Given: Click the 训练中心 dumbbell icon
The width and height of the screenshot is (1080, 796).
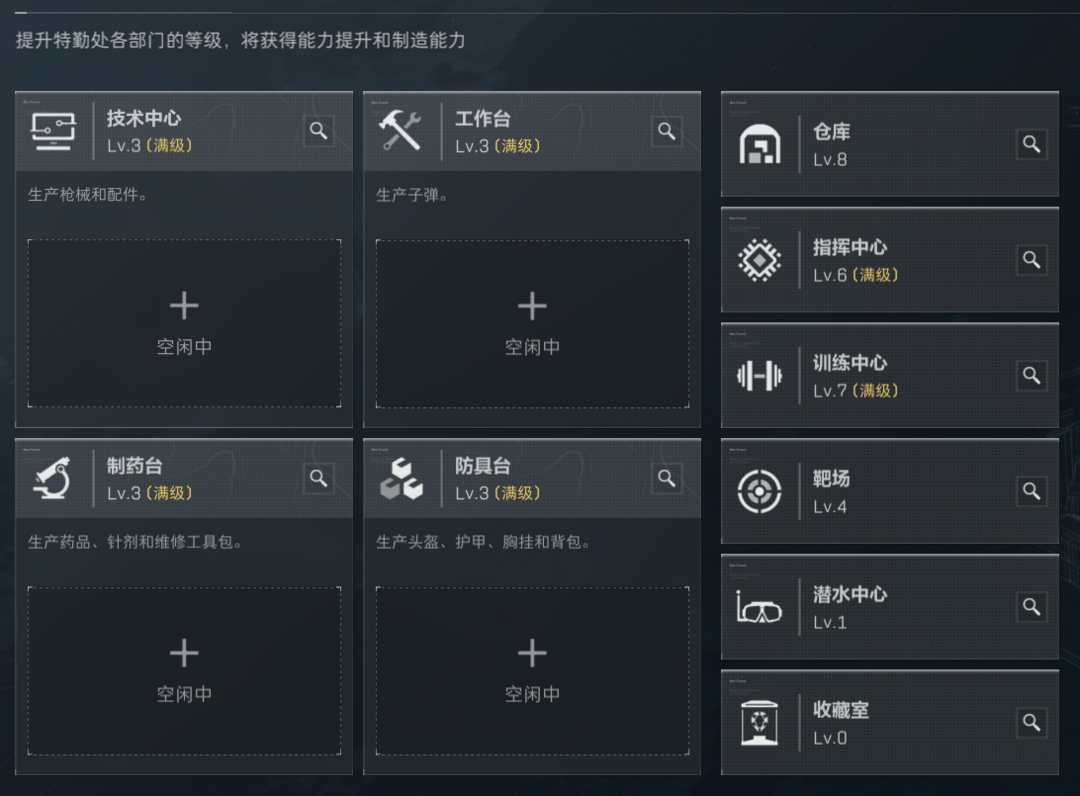Looking at the screenshot, I should (x=760, y=375).
